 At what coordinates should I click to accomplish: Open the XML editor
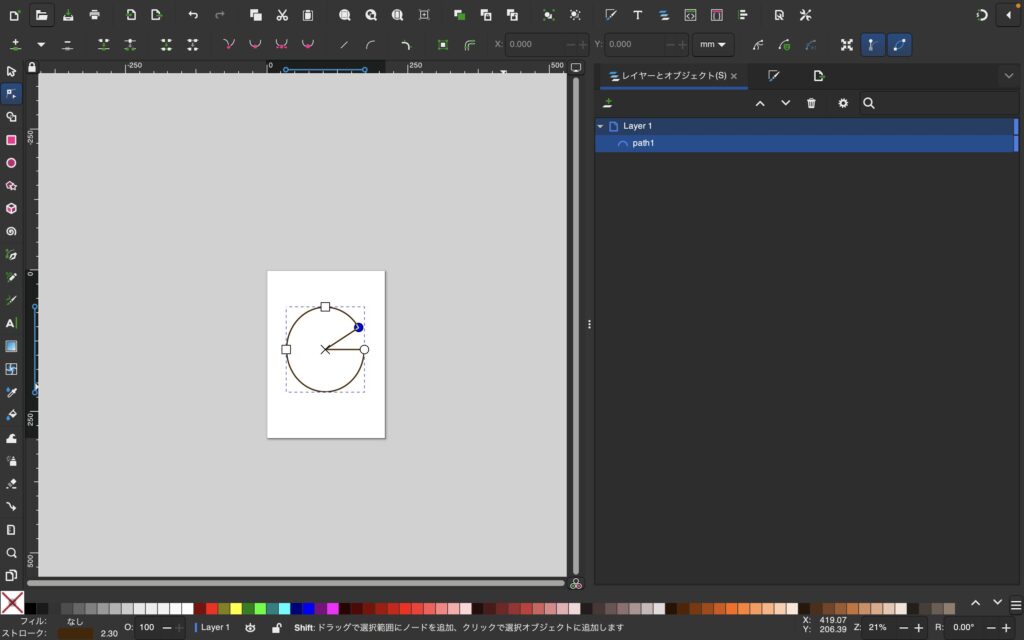(690, 15)
